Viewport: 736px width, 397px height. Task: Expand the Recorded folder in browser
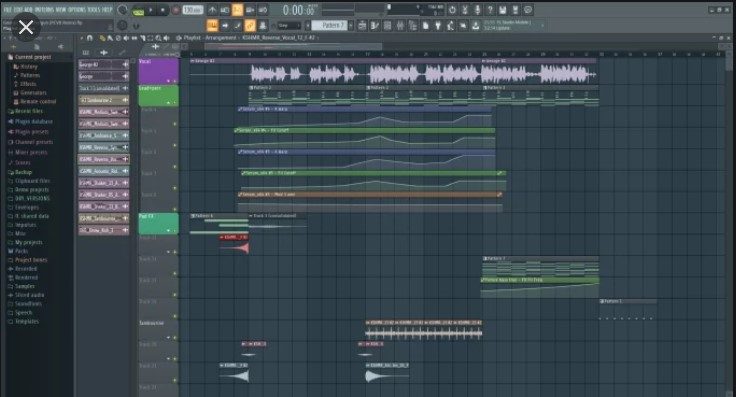coord(22,268)
